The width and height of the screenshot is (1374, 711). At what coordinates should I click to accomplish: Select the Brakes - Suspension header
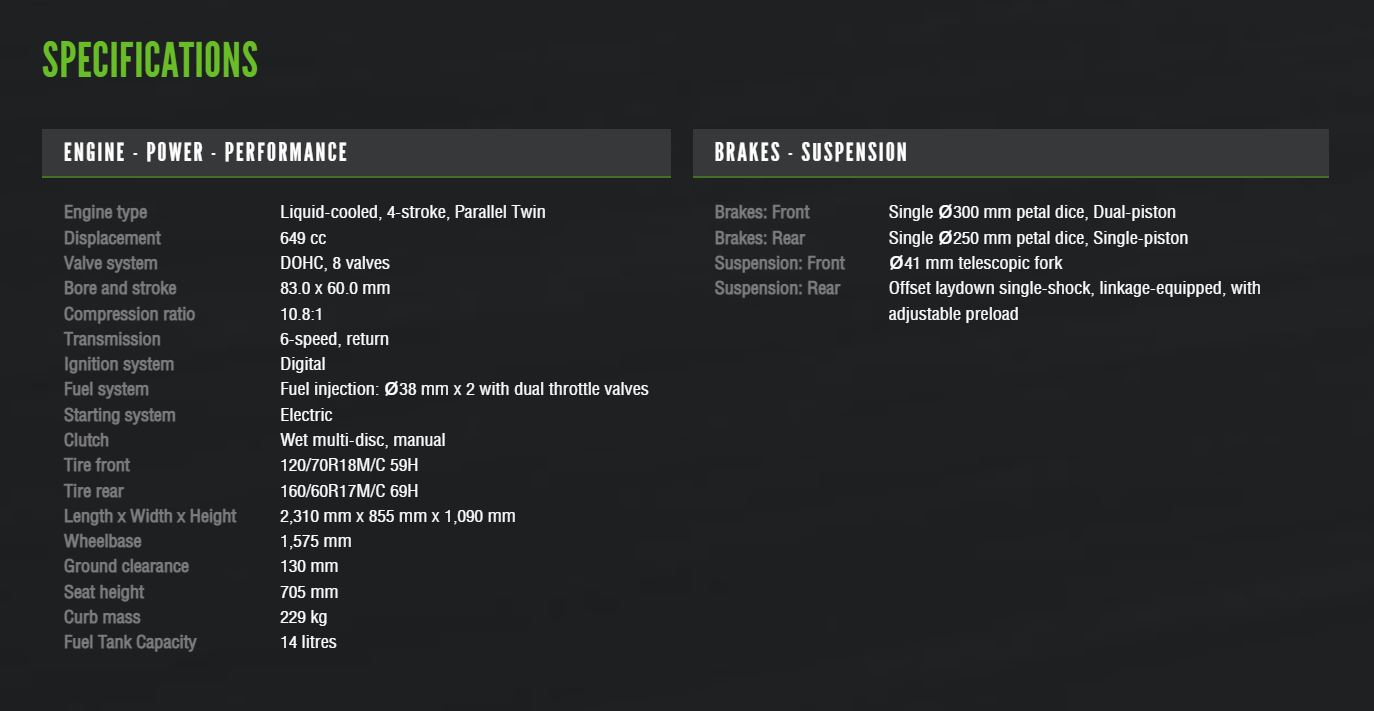point(811,153)
